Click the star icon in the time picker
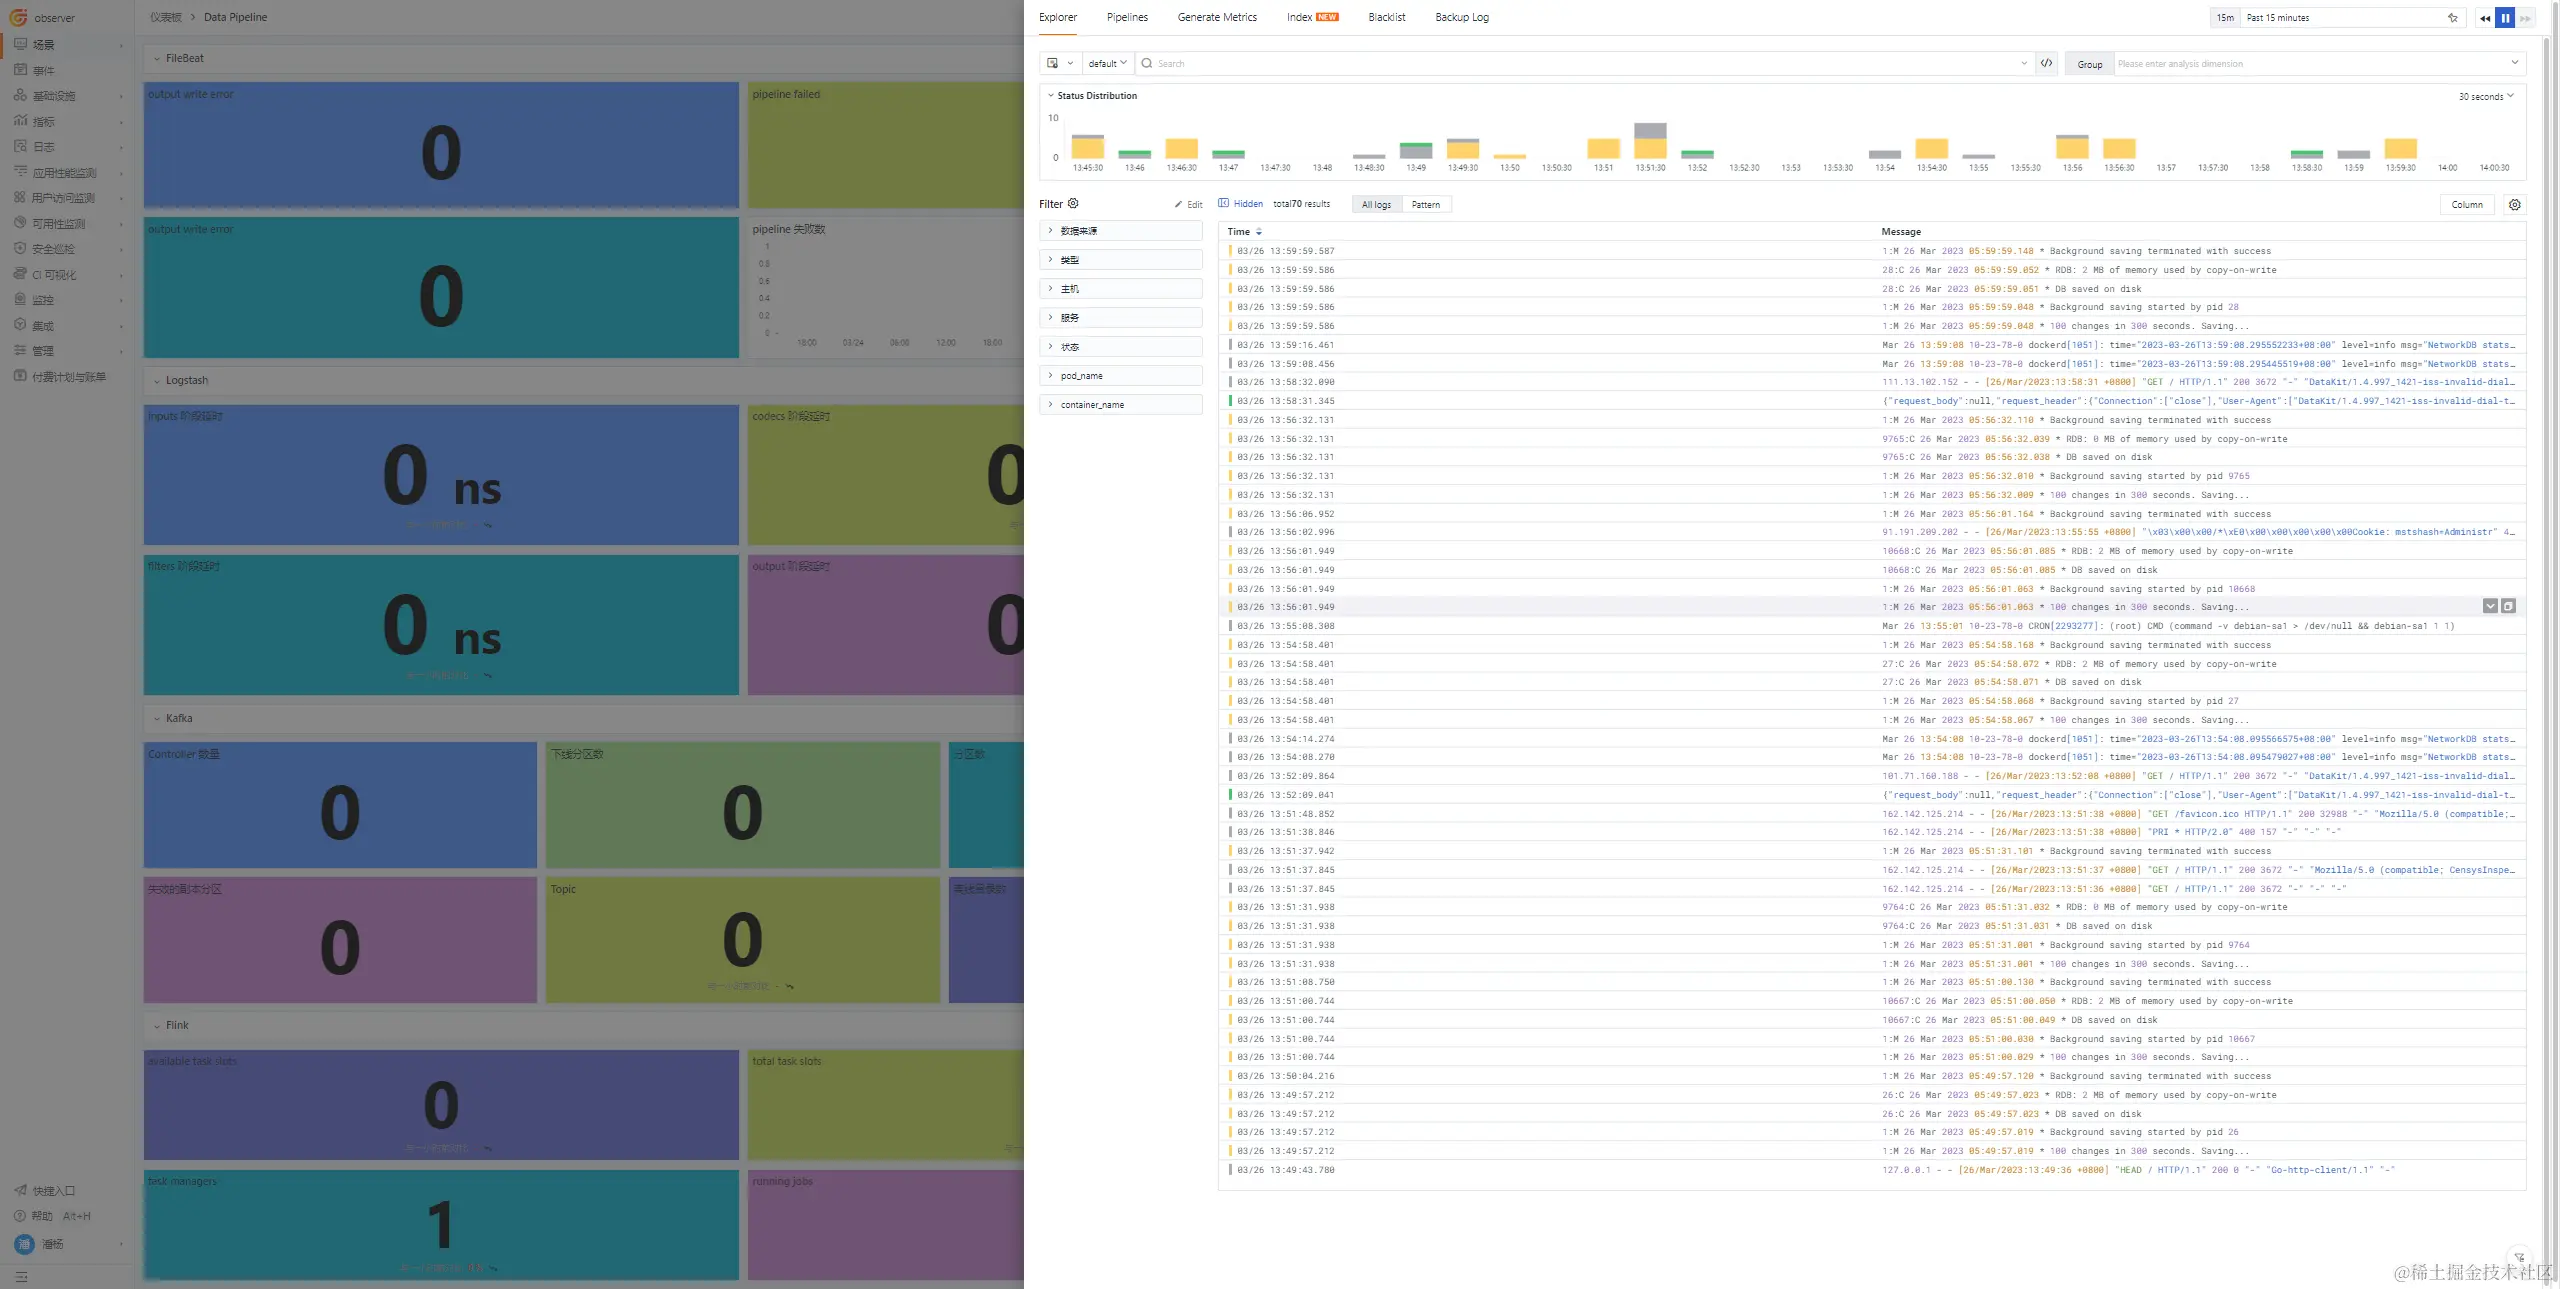2560x1289 pixels. coord(2452,17)
